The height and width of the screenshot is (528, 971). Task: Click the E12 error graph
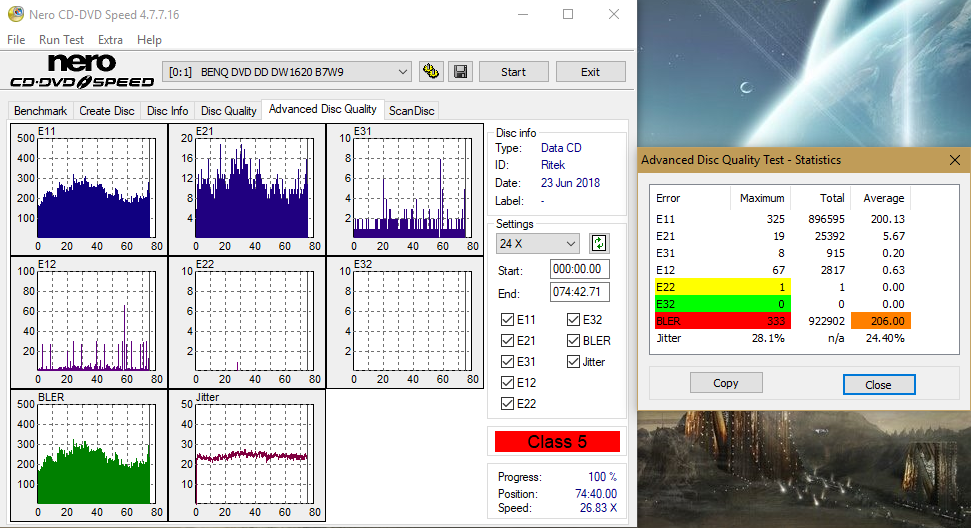89,322
